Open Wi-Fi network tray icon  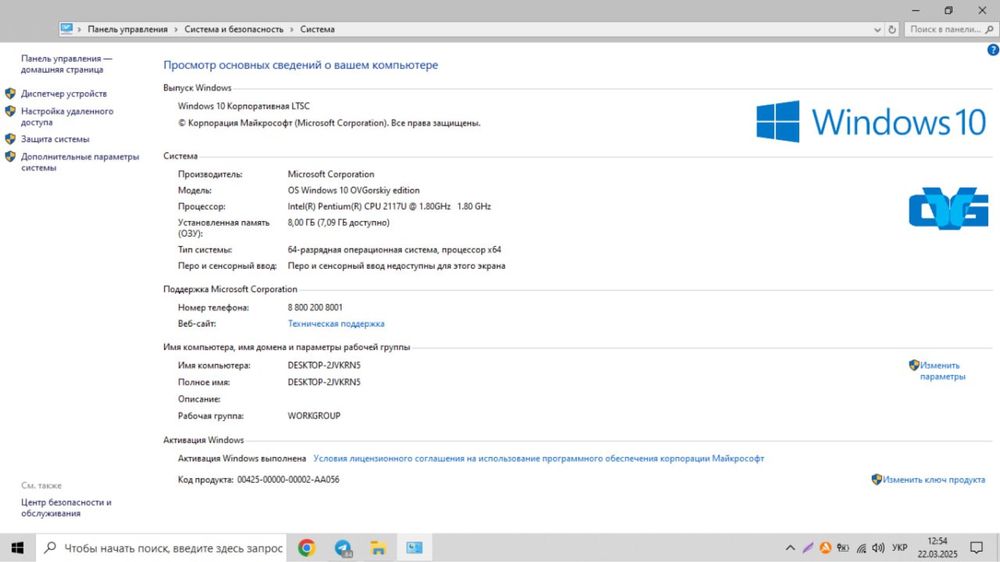coord(861,548)
